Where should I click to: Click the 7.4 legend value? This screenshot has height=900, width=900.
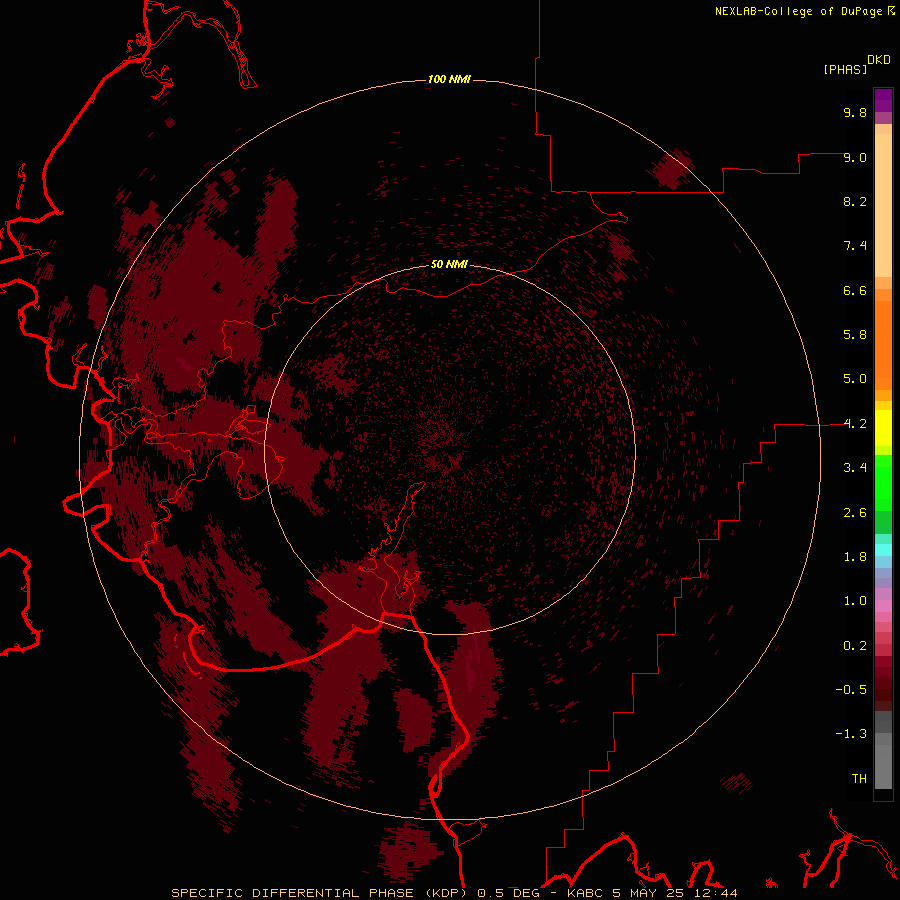[x=855, y=246]
